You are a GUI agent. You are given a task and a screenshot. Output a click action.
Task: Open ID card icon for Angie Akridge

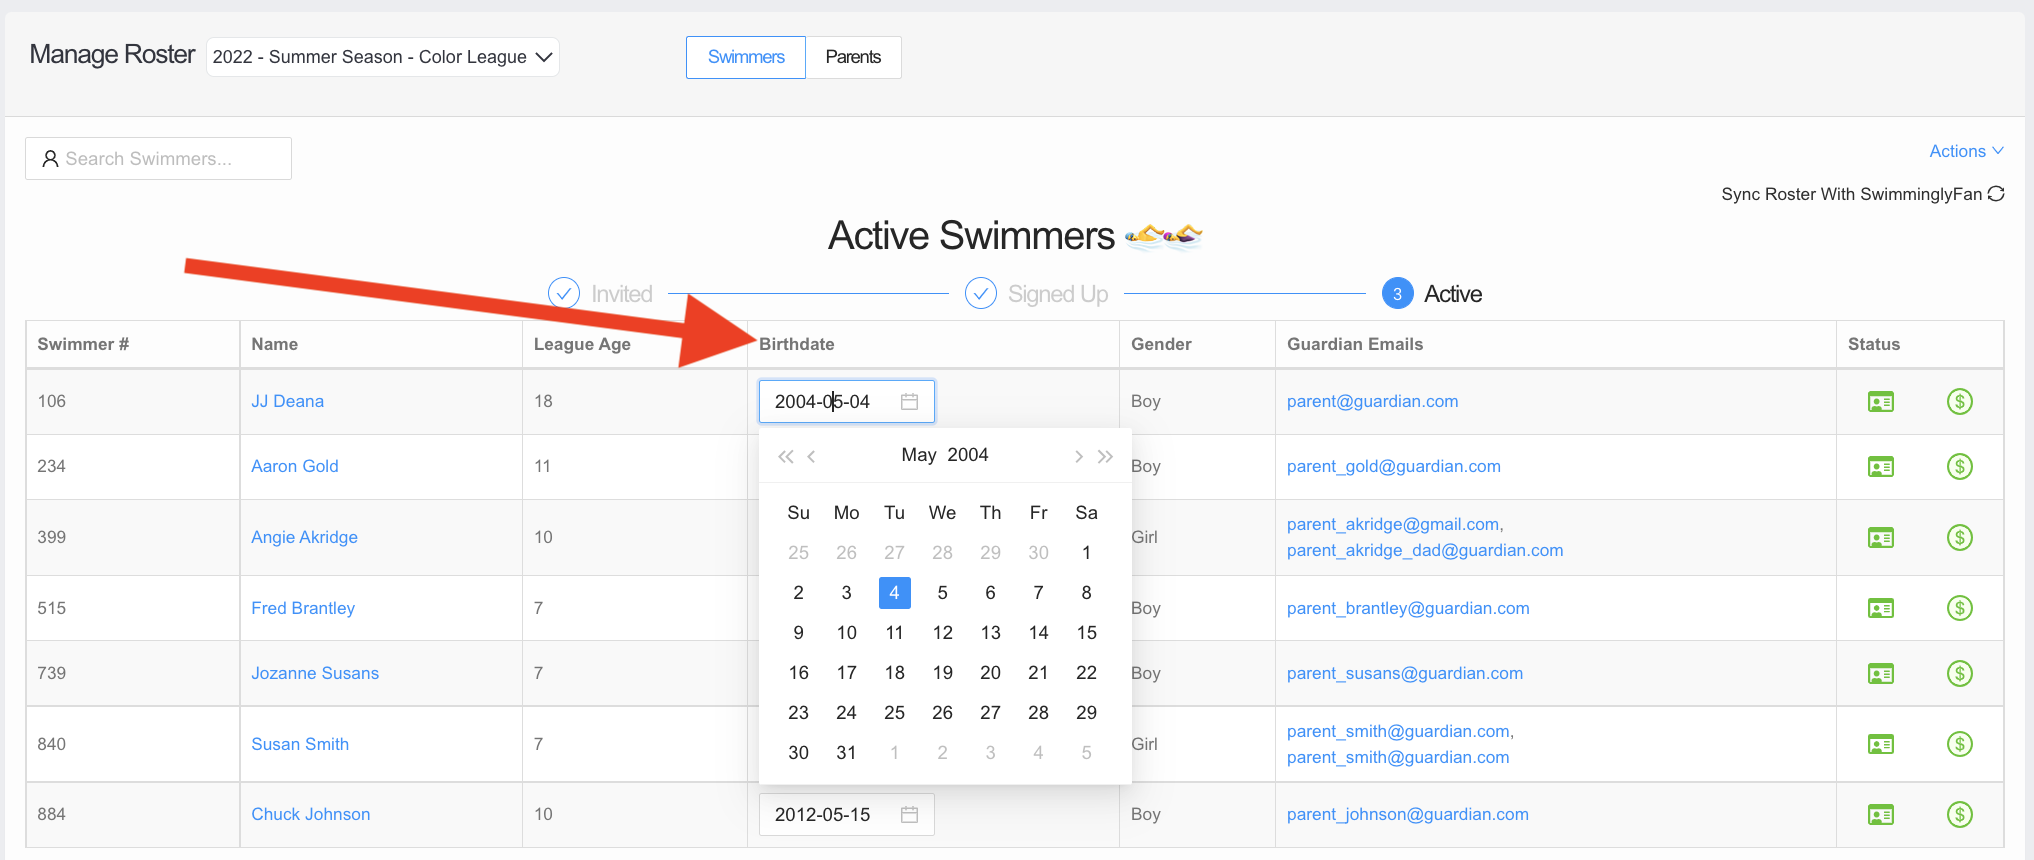click(1881, 538)
